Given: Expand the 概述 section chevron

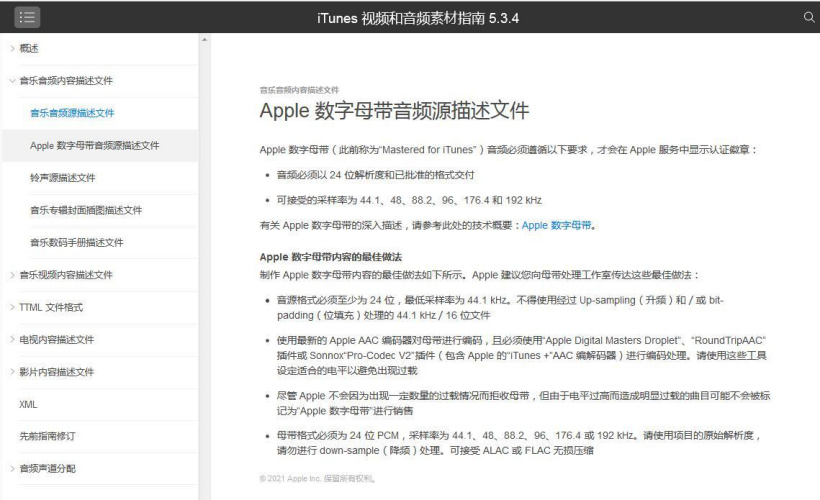Looking at the screenshot, I should coord(12,49).
